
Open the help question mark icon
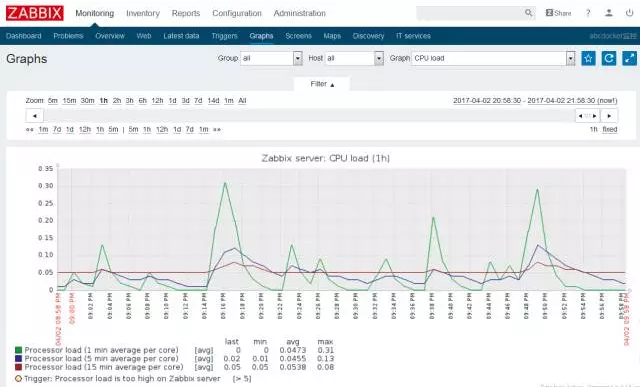[x=588, y=13]
